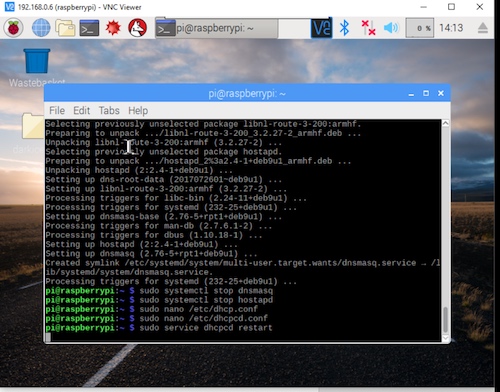Open the terminal Tabs menu
This screenshot has width=500, height=392.
tap(109, 110)
